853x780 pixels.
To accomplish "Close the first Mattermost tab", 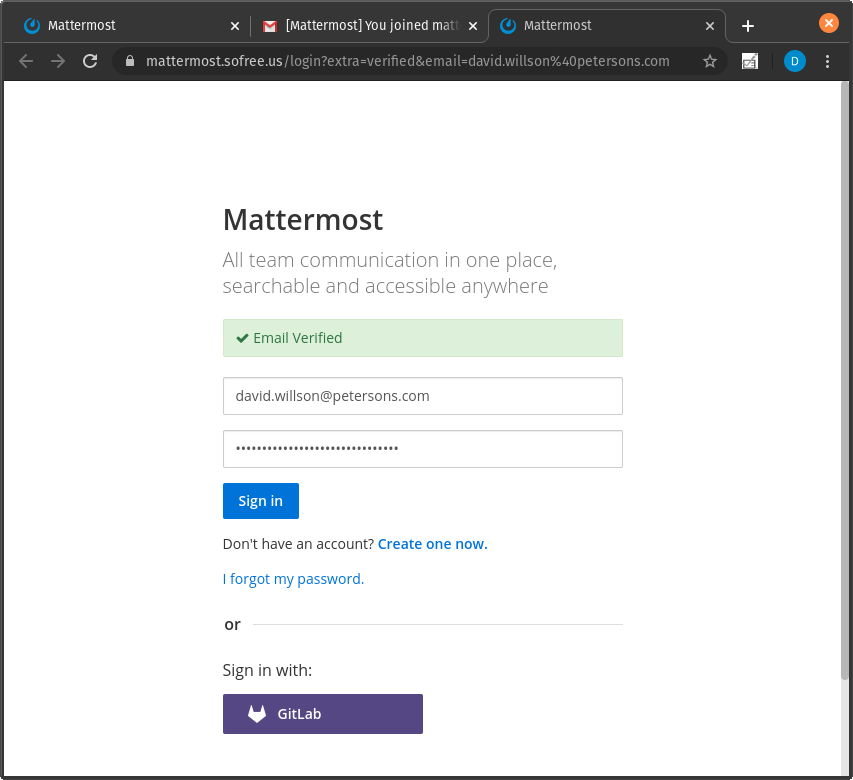I will pyautogui.click(x=234, y=26).
